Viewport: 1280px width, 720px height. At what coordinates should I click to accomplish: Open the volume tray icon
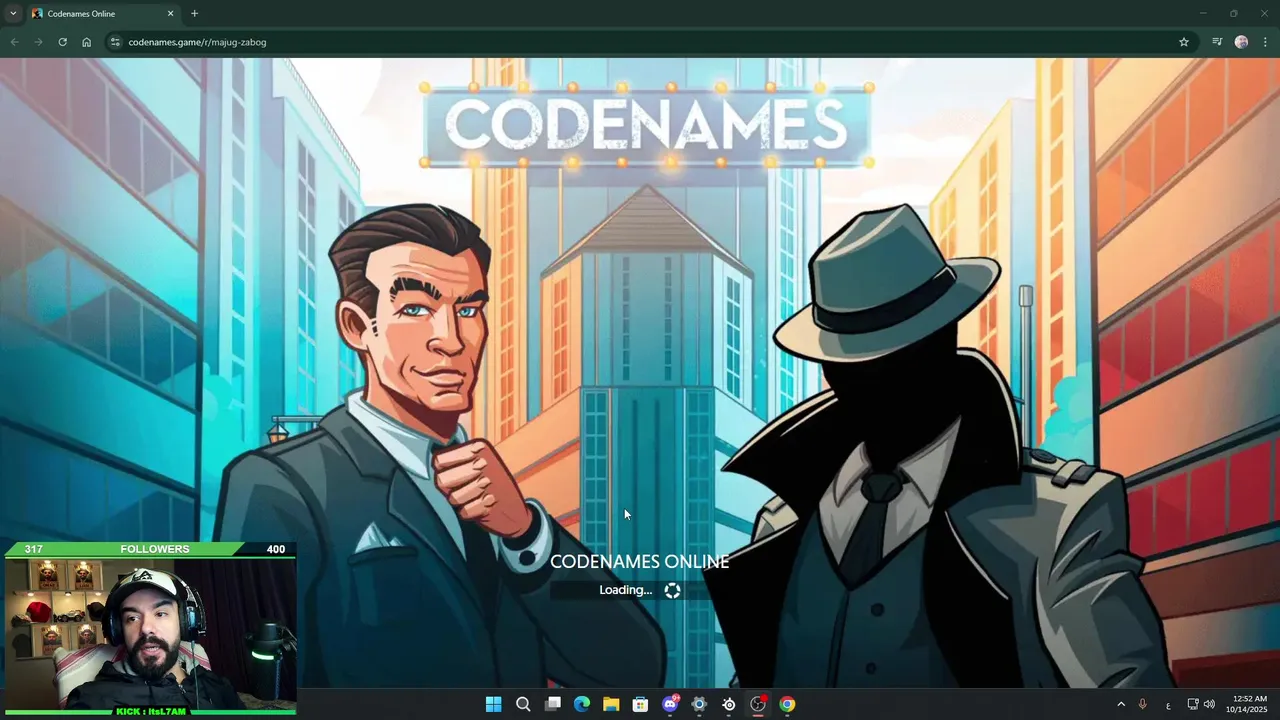click(1209, 704)
